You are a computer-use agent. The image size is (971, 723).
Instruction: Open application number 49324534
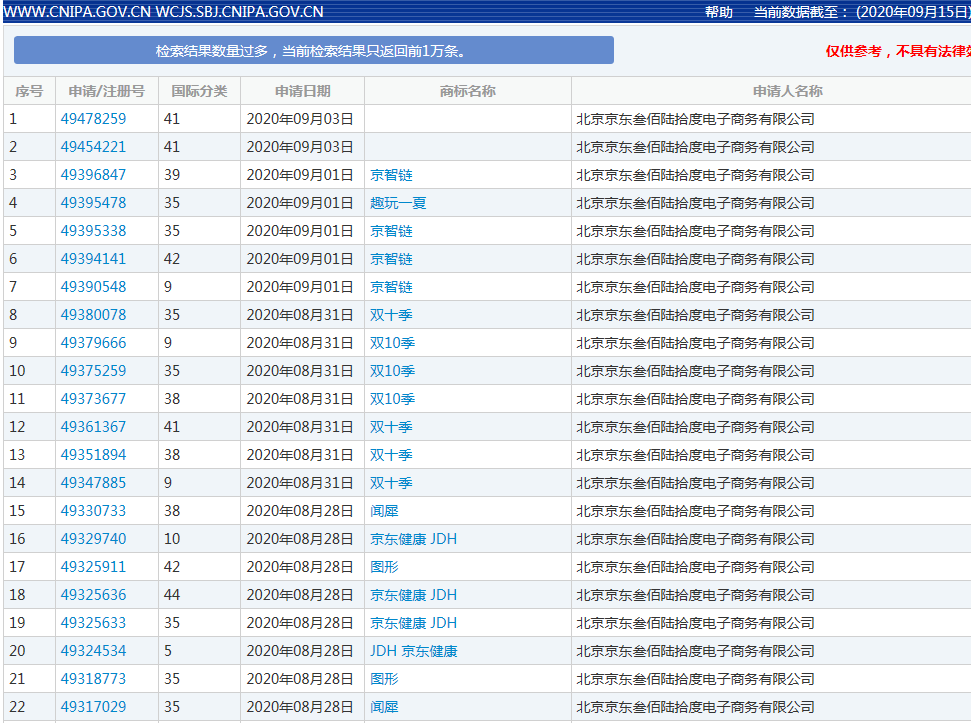94,651
